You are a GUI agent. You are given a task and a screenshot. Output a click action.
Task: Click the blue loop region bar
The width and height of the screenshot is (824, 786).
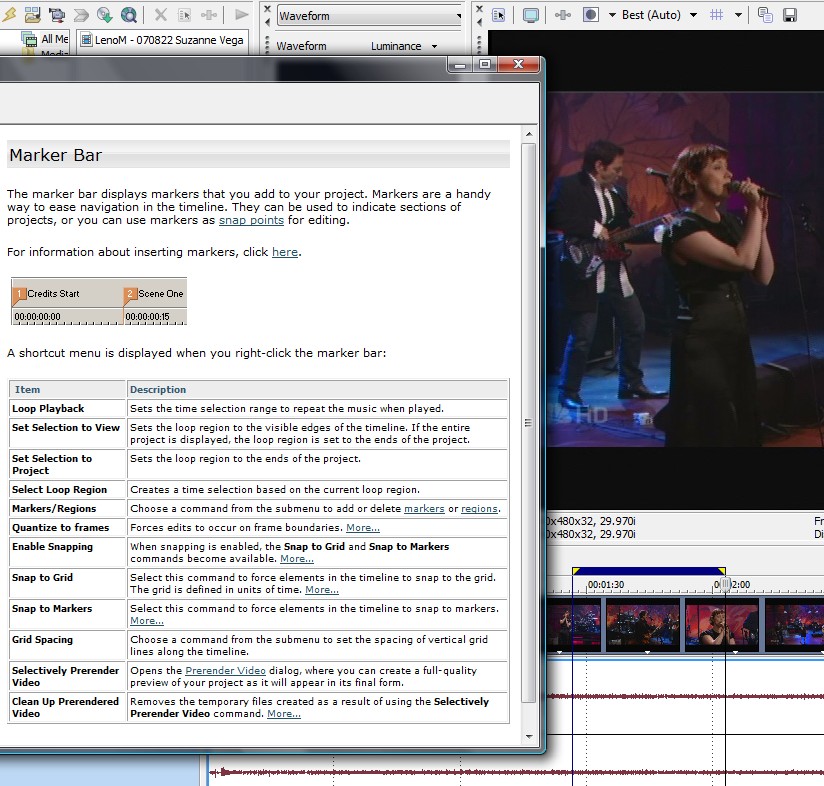click(649, 571)
